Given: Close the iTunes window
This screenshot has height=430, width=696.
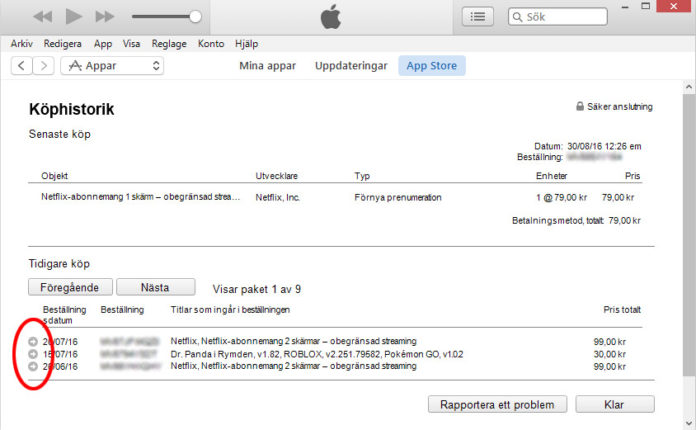Looking at the screenshot, I should [x=674, y=6].
